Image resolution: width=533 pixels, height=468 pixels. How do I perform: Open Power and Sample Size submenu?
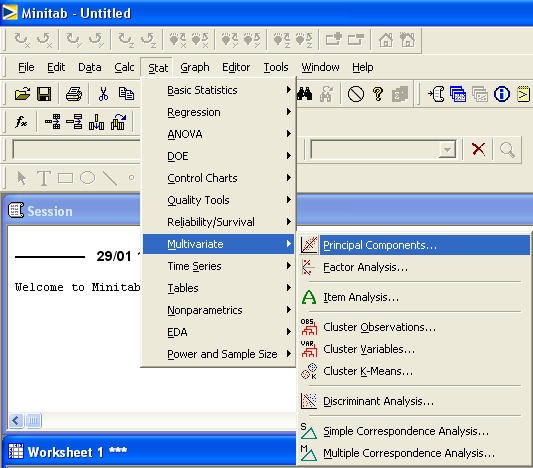(x=218, y=354)
